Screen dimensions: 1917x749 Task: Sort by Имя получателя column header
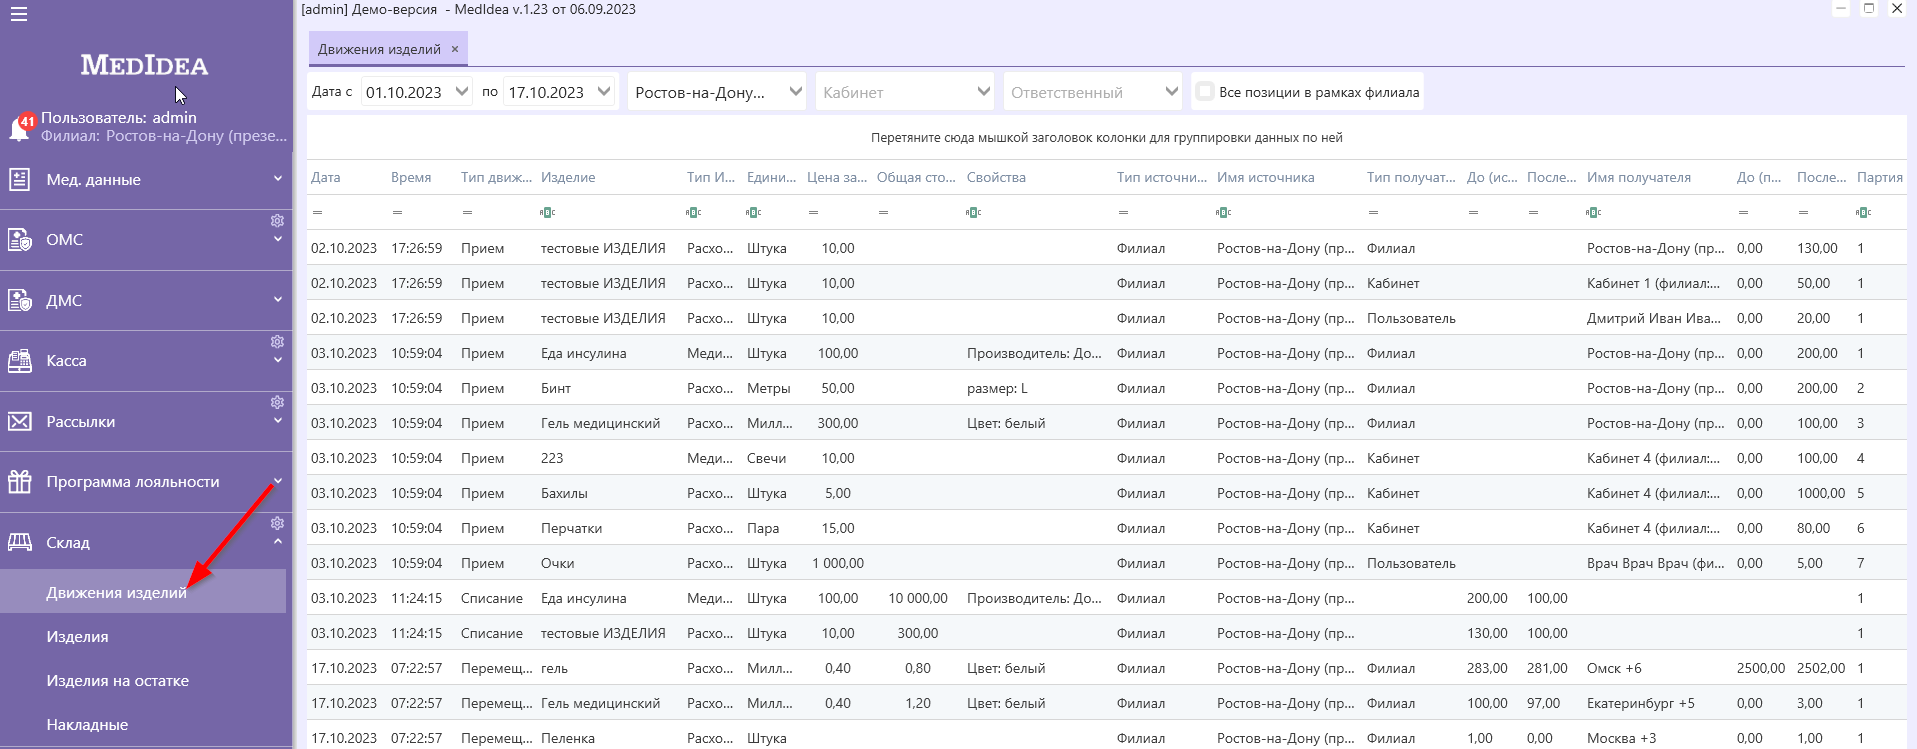click(x=1638, y=177)
